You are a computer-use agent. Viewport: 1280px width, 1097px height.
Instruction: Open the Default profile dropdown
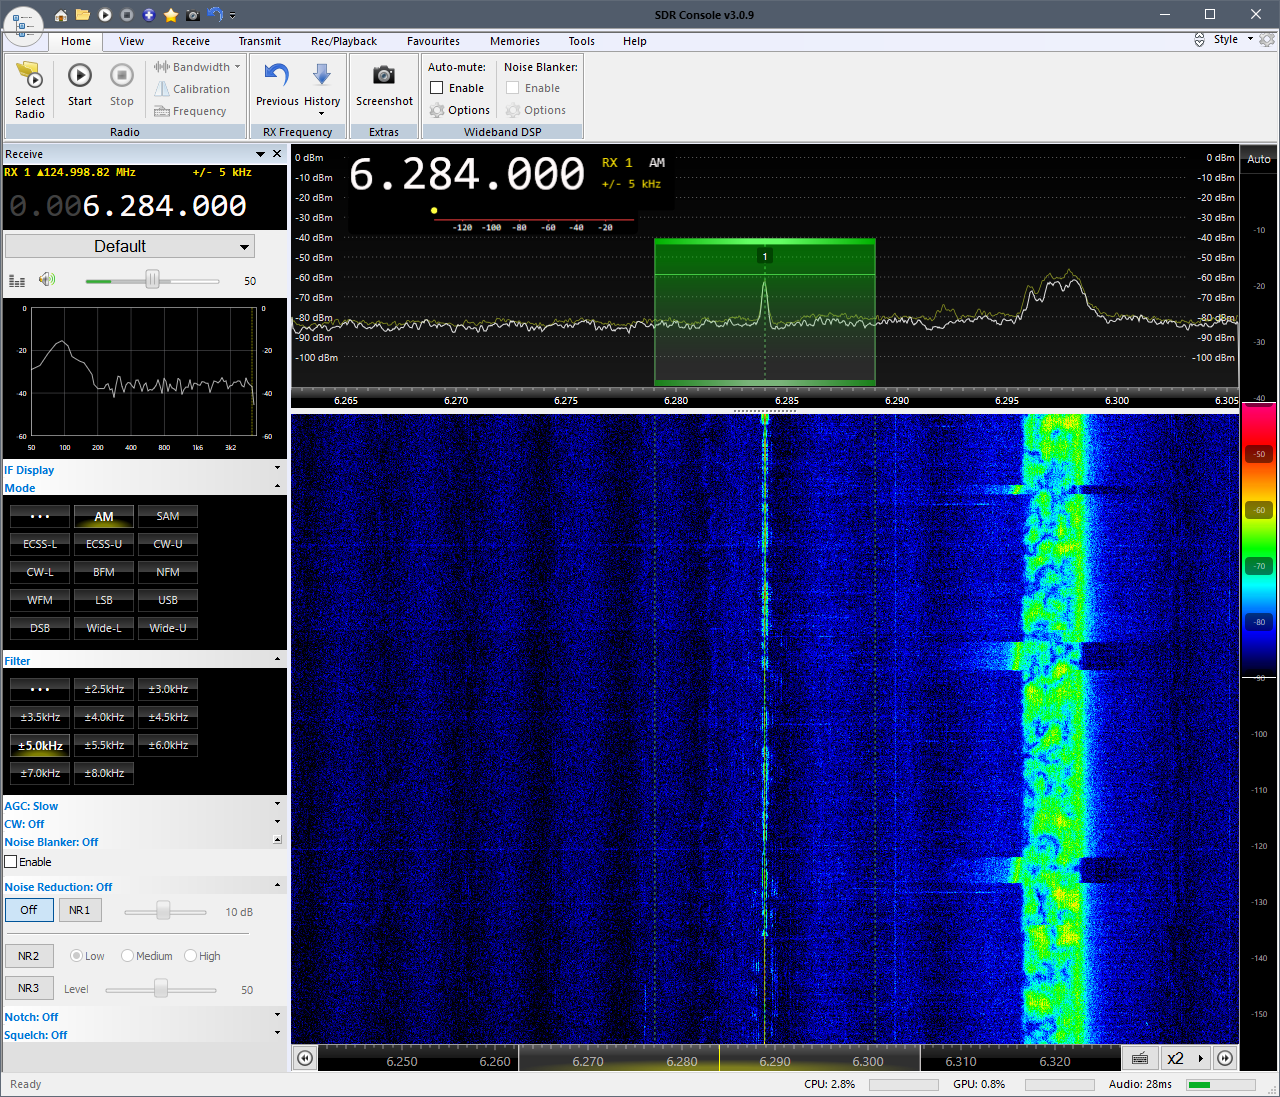[x=130, y=246]
